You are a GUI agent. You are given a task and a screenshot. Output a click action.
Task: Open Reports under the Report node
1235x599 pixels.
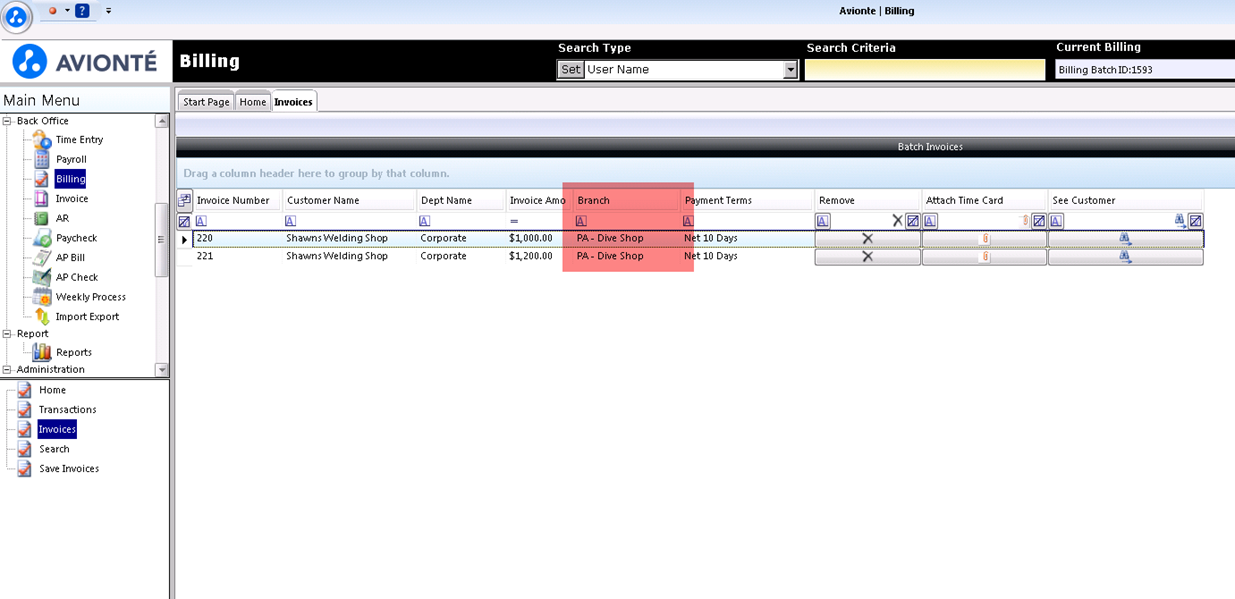pyautogui.click(x=74, y=352)
